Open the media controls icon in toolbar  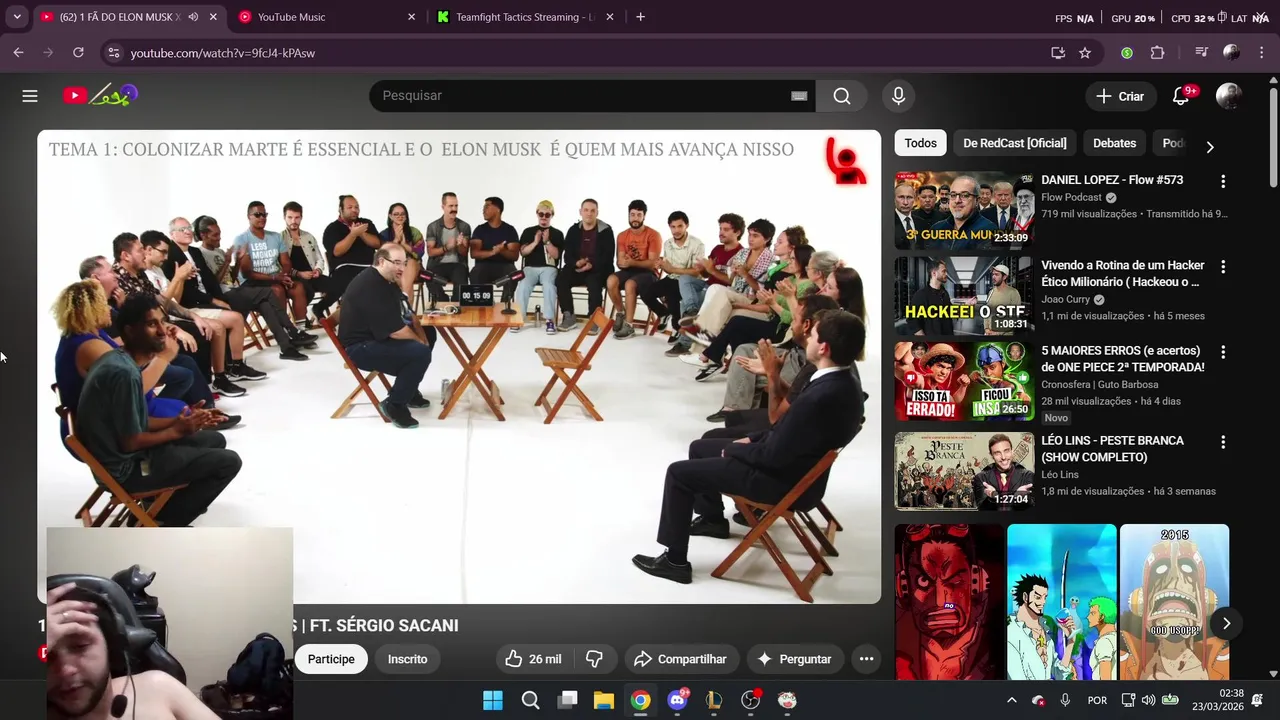click(x=1202, y=53)
